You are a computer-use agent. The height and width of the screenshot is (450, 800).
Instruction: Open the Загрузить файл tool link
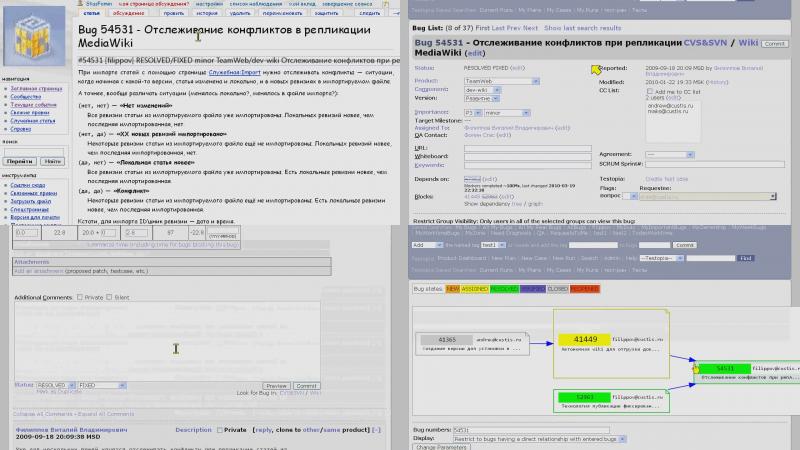(31, 202)
